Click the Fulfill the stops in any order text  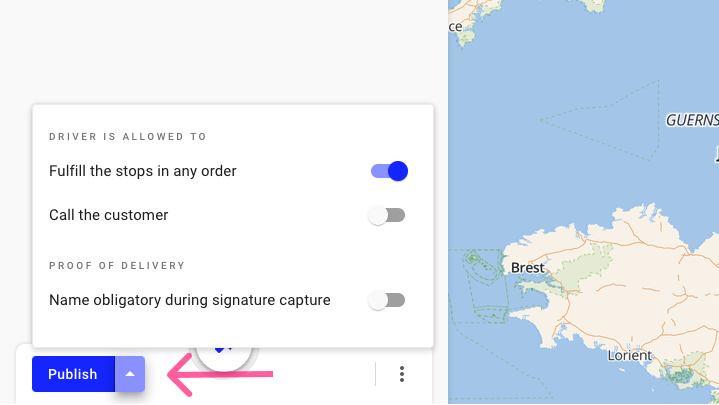click(143, 171)
